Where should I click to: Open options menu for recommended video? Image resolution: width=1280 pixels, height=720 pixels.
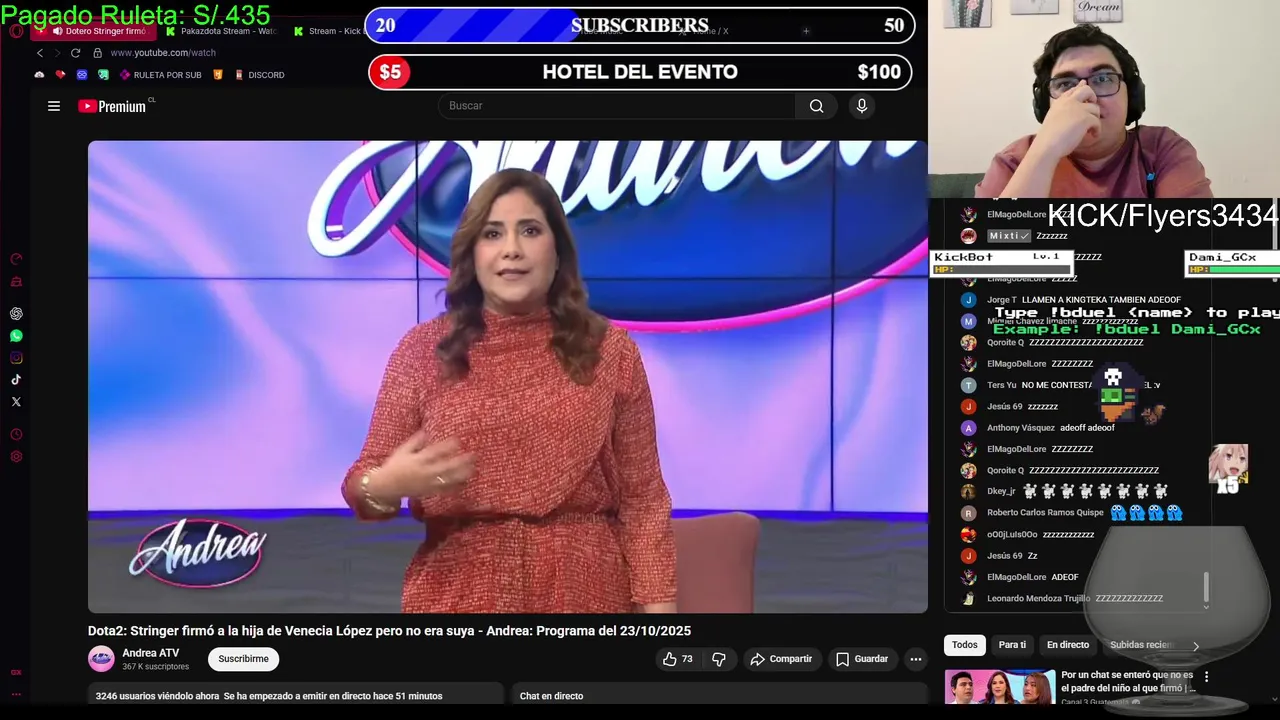tap(1206, 677)
